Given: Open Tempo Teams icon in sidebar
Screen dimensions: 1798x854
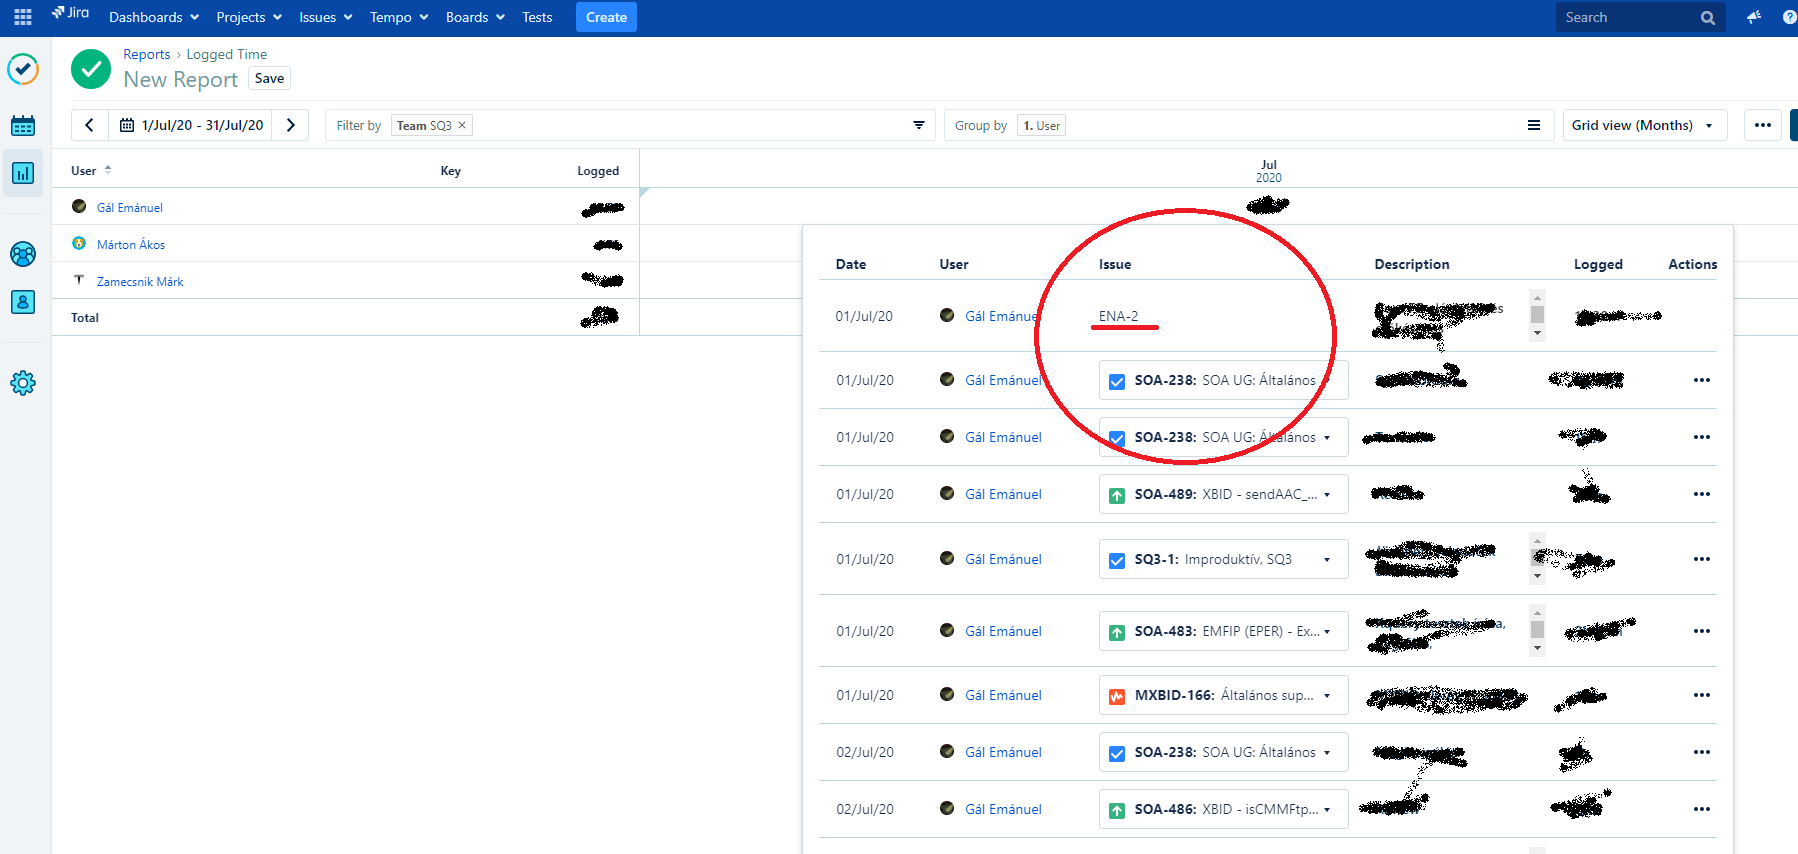Looking at the screenshot, I should click(23, 254).
